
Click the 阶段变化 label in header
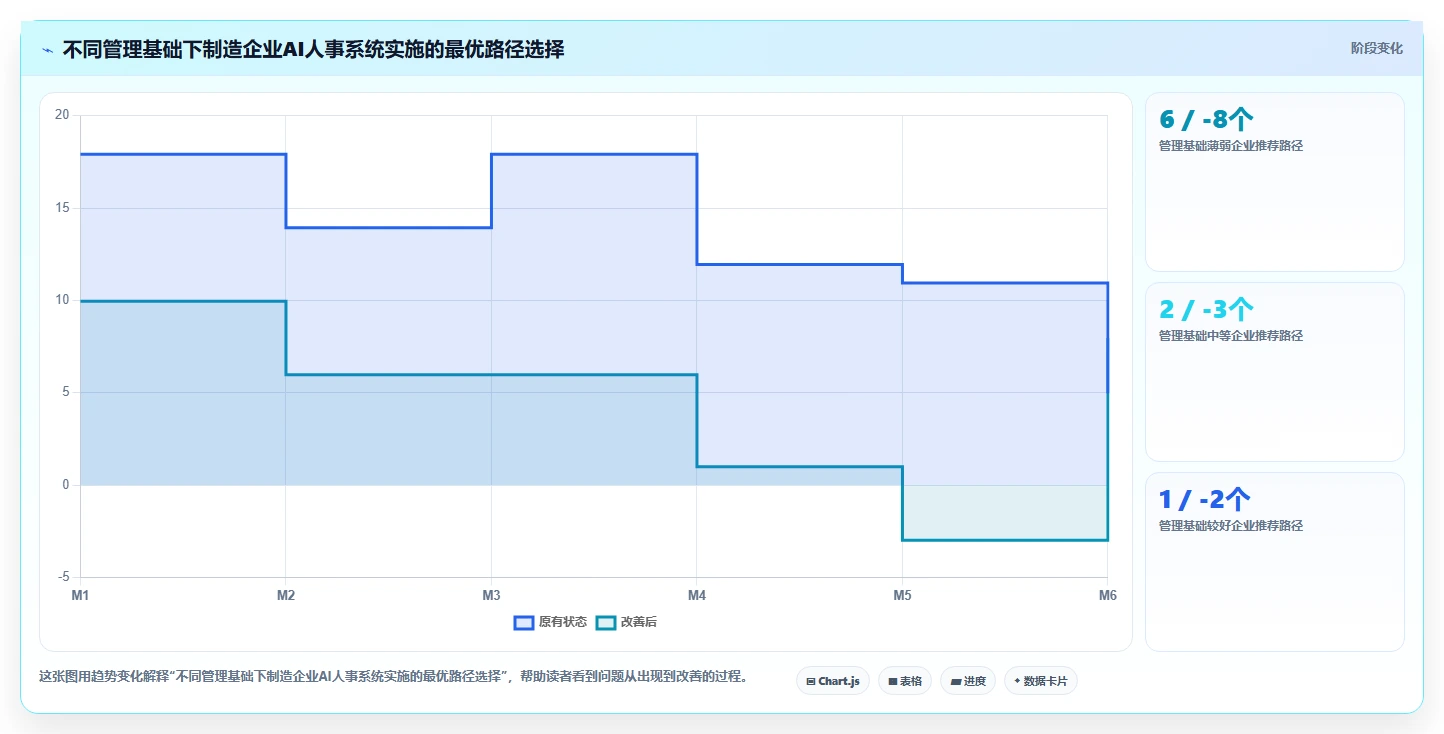[x=1377, y=48]
